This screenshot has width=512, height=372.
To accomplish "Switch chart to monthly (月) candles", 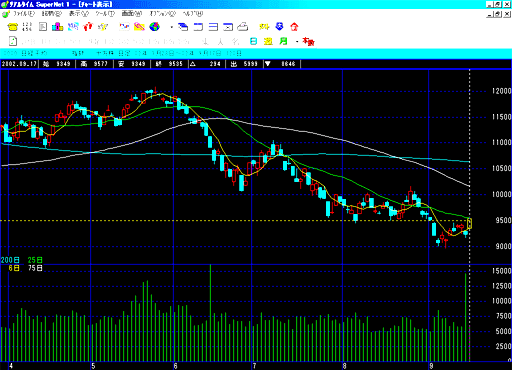I will click(283, 41).
